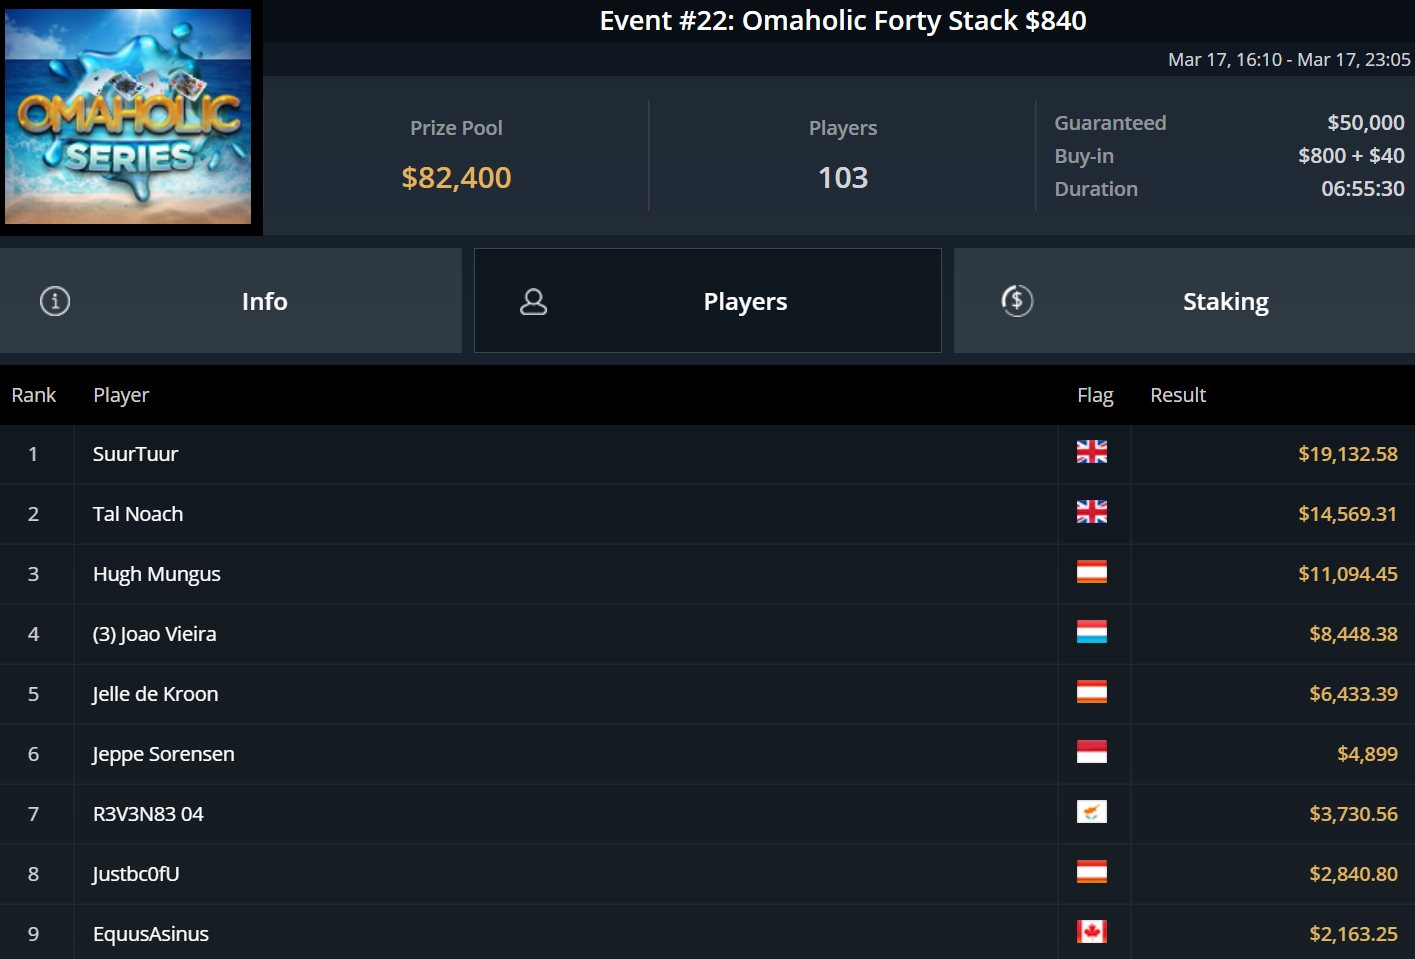Open the Info tab
The image size is (1415, 959).
click(264, 302)
